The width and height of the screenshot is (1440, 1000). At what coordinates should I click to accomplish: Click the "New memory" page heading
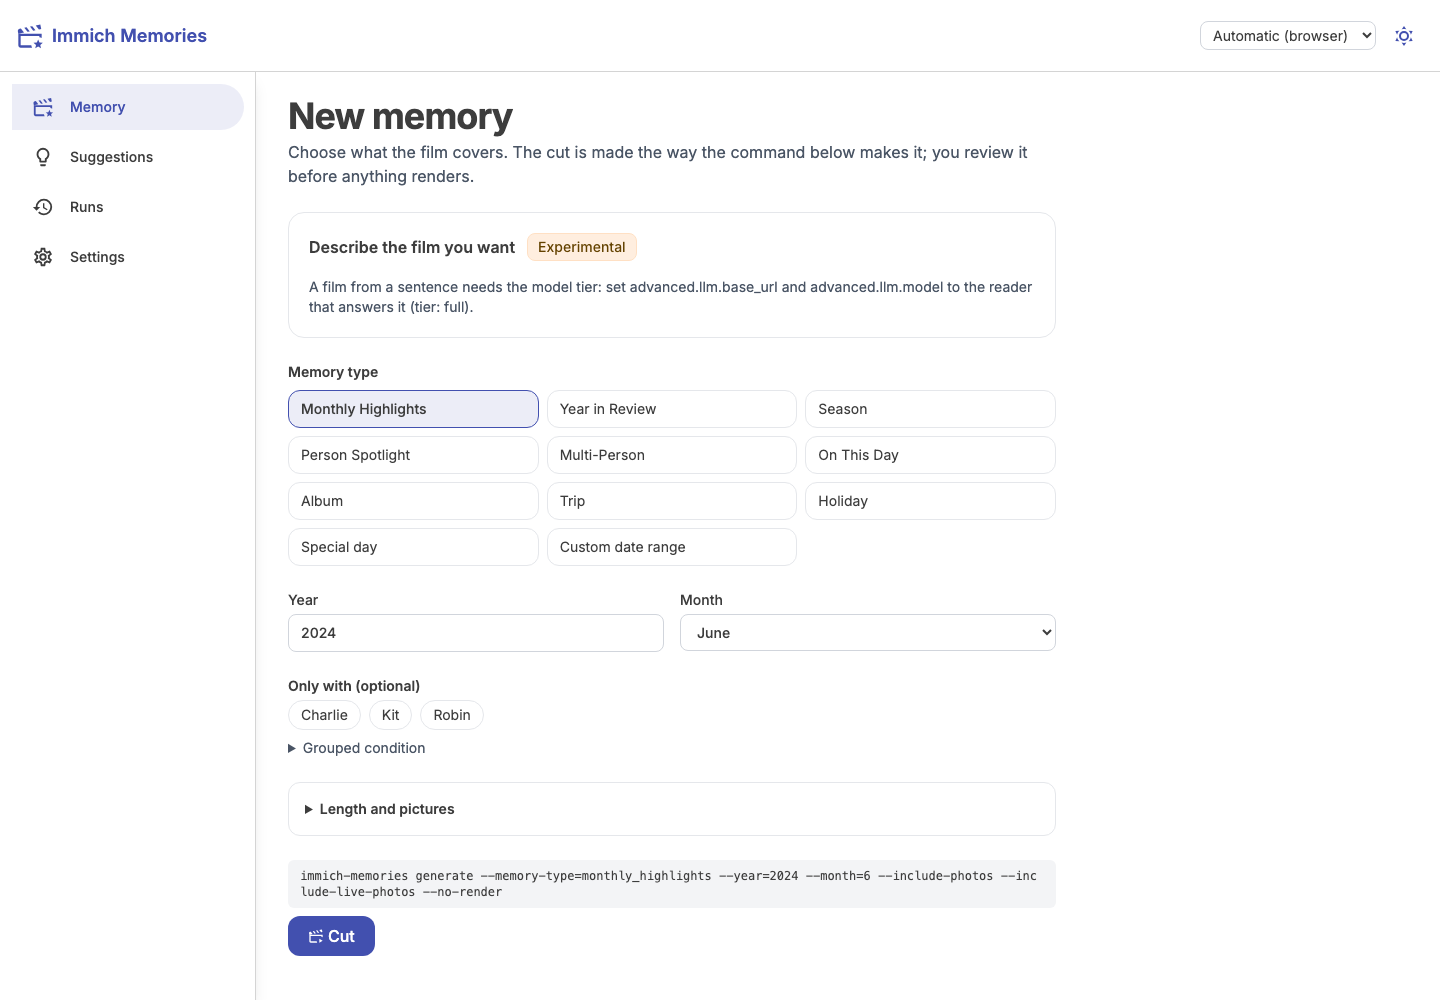[x=400, y=117]
